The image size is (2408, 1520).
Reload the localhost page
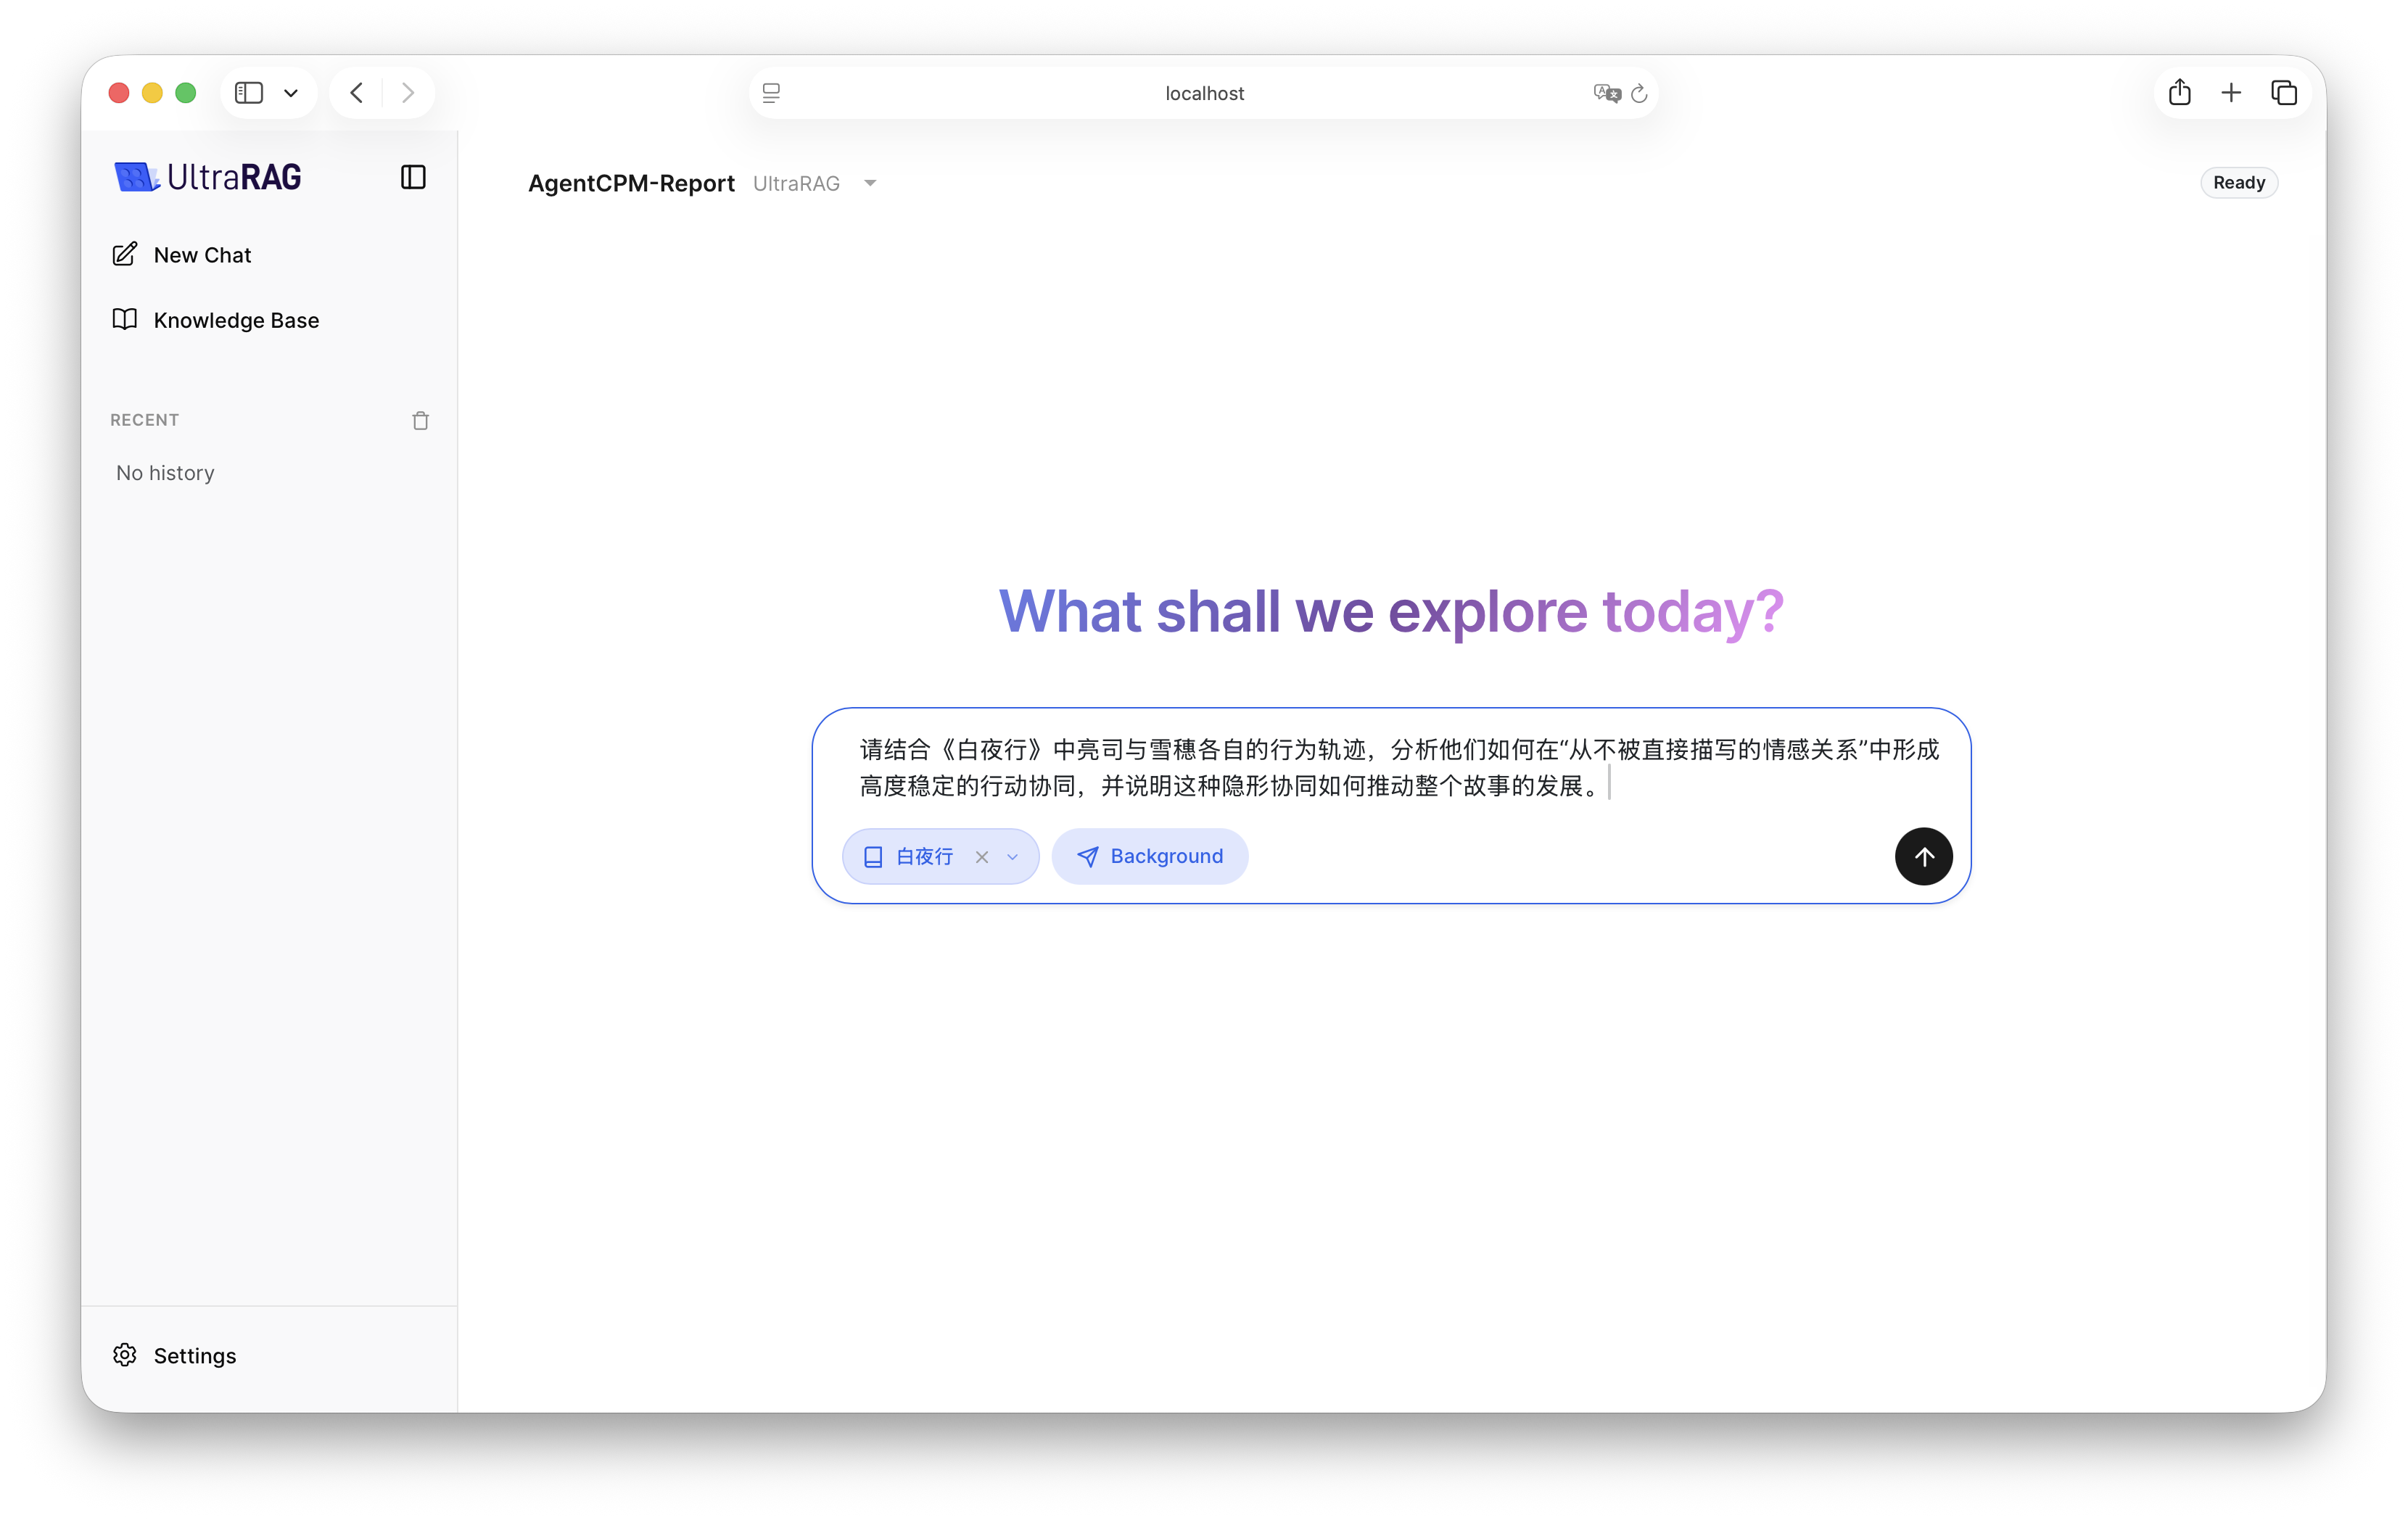click(1639, 93)
